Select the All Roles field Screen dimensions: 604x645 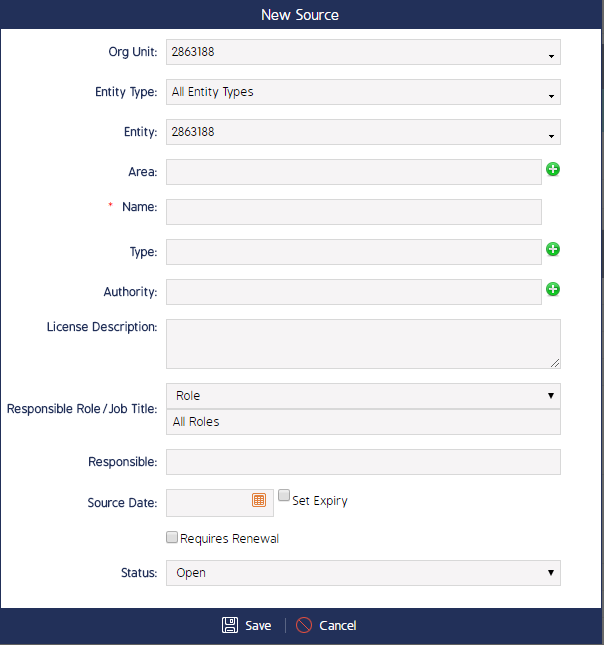pos(363,422)
